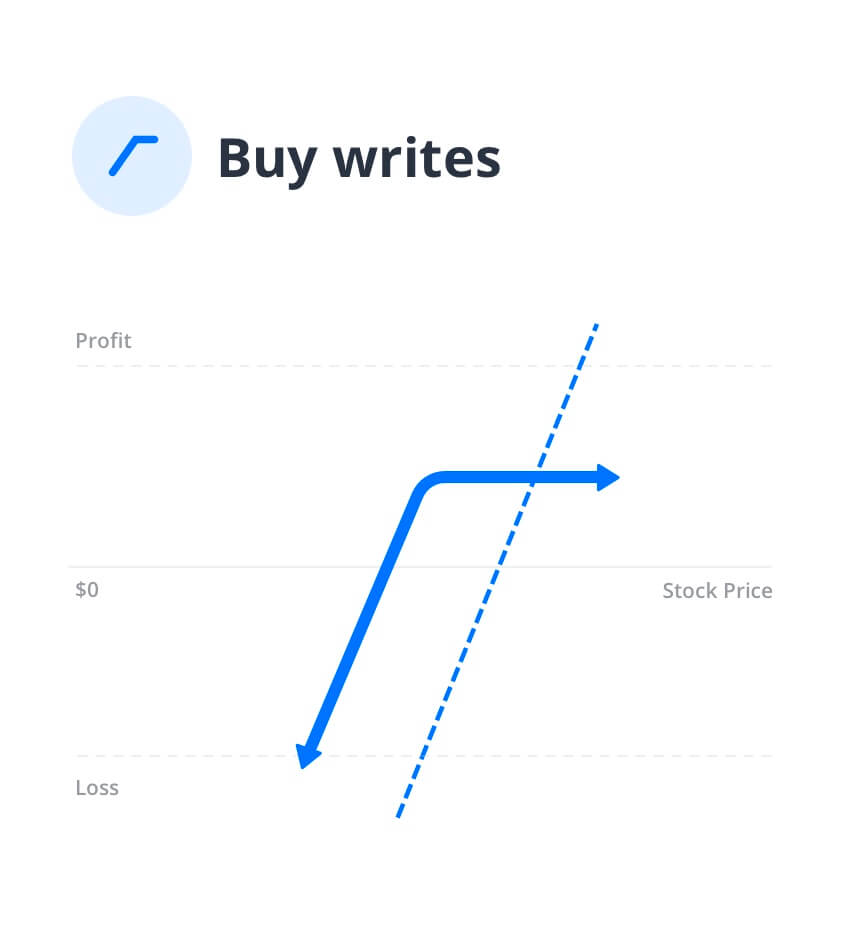Image resolution: width=846 pixels, height=945 pixels.
Task: Click the small bent line in circle icon
Action: (133, 156)
